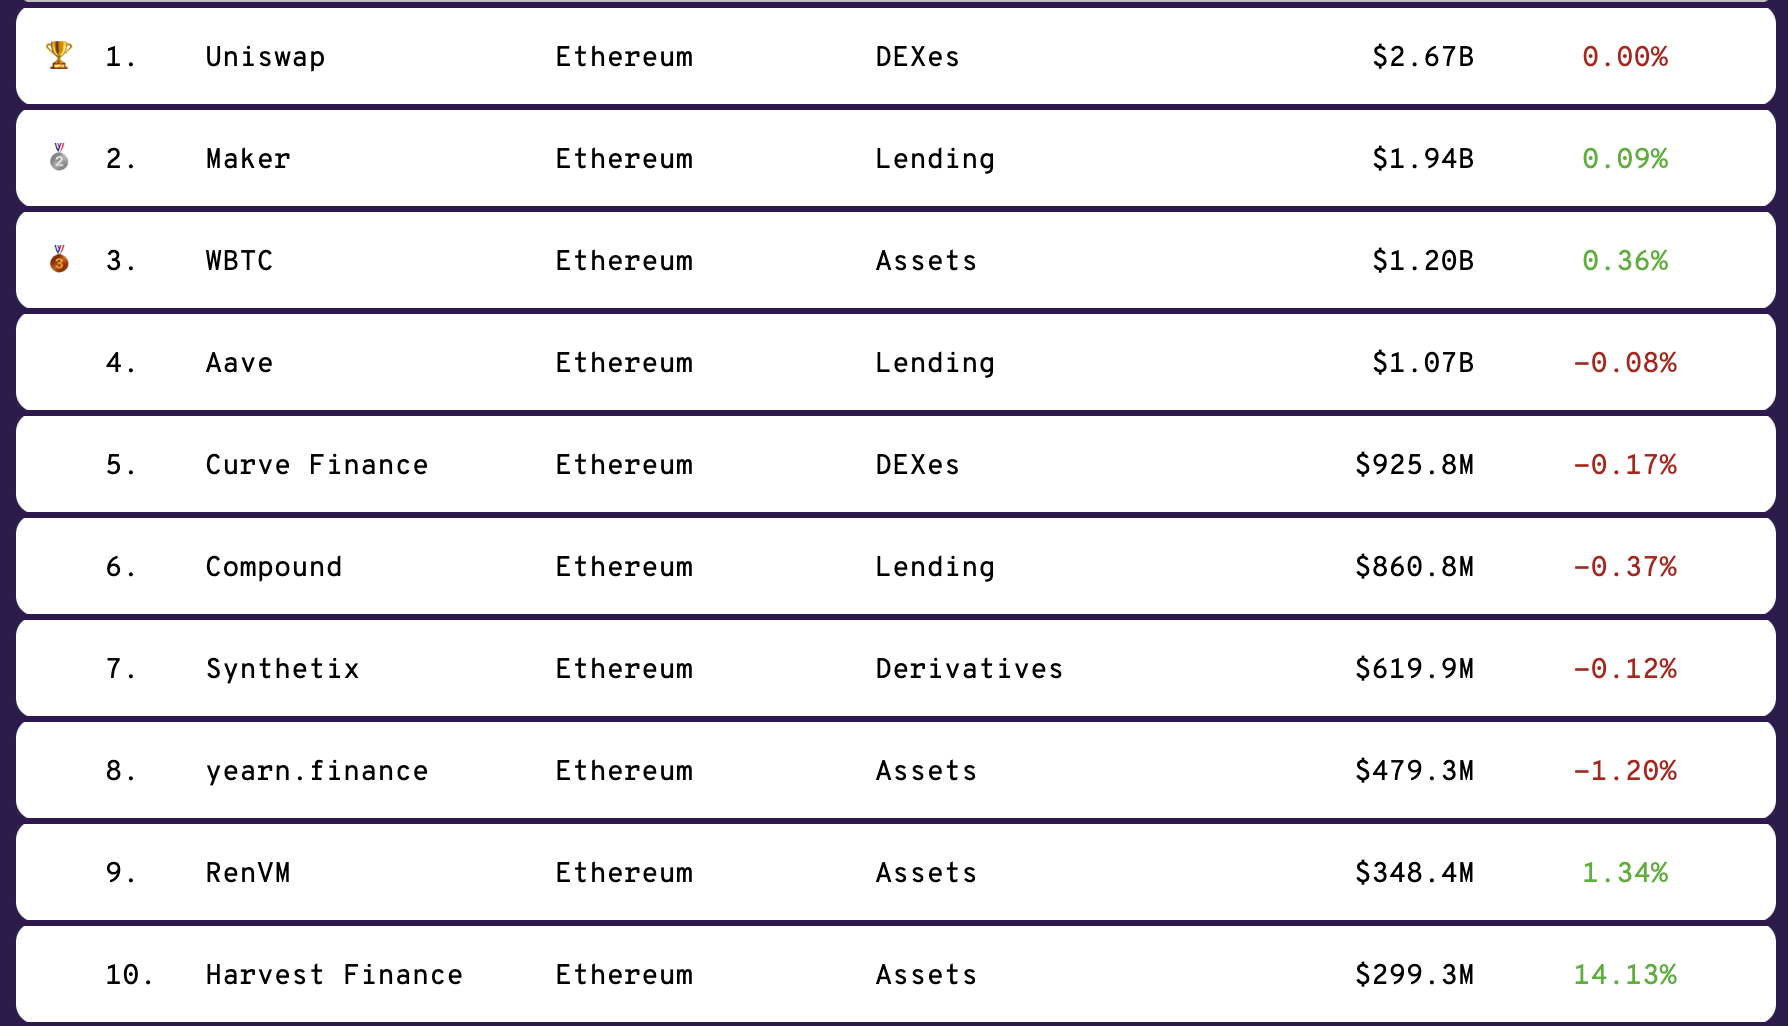Viewport: 1788px width, 1026px height.
Task: Select the Synthetix project name
Action: 282,669
